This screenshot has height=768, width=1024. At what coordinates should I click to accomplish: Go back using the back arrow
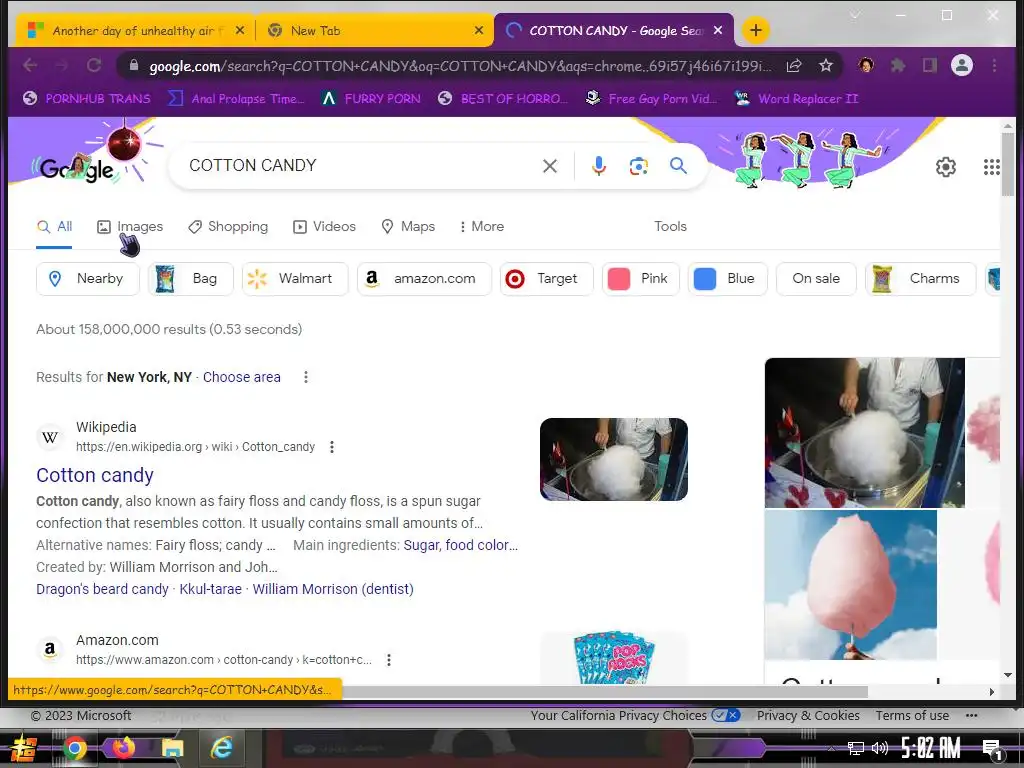click(30, 65)
